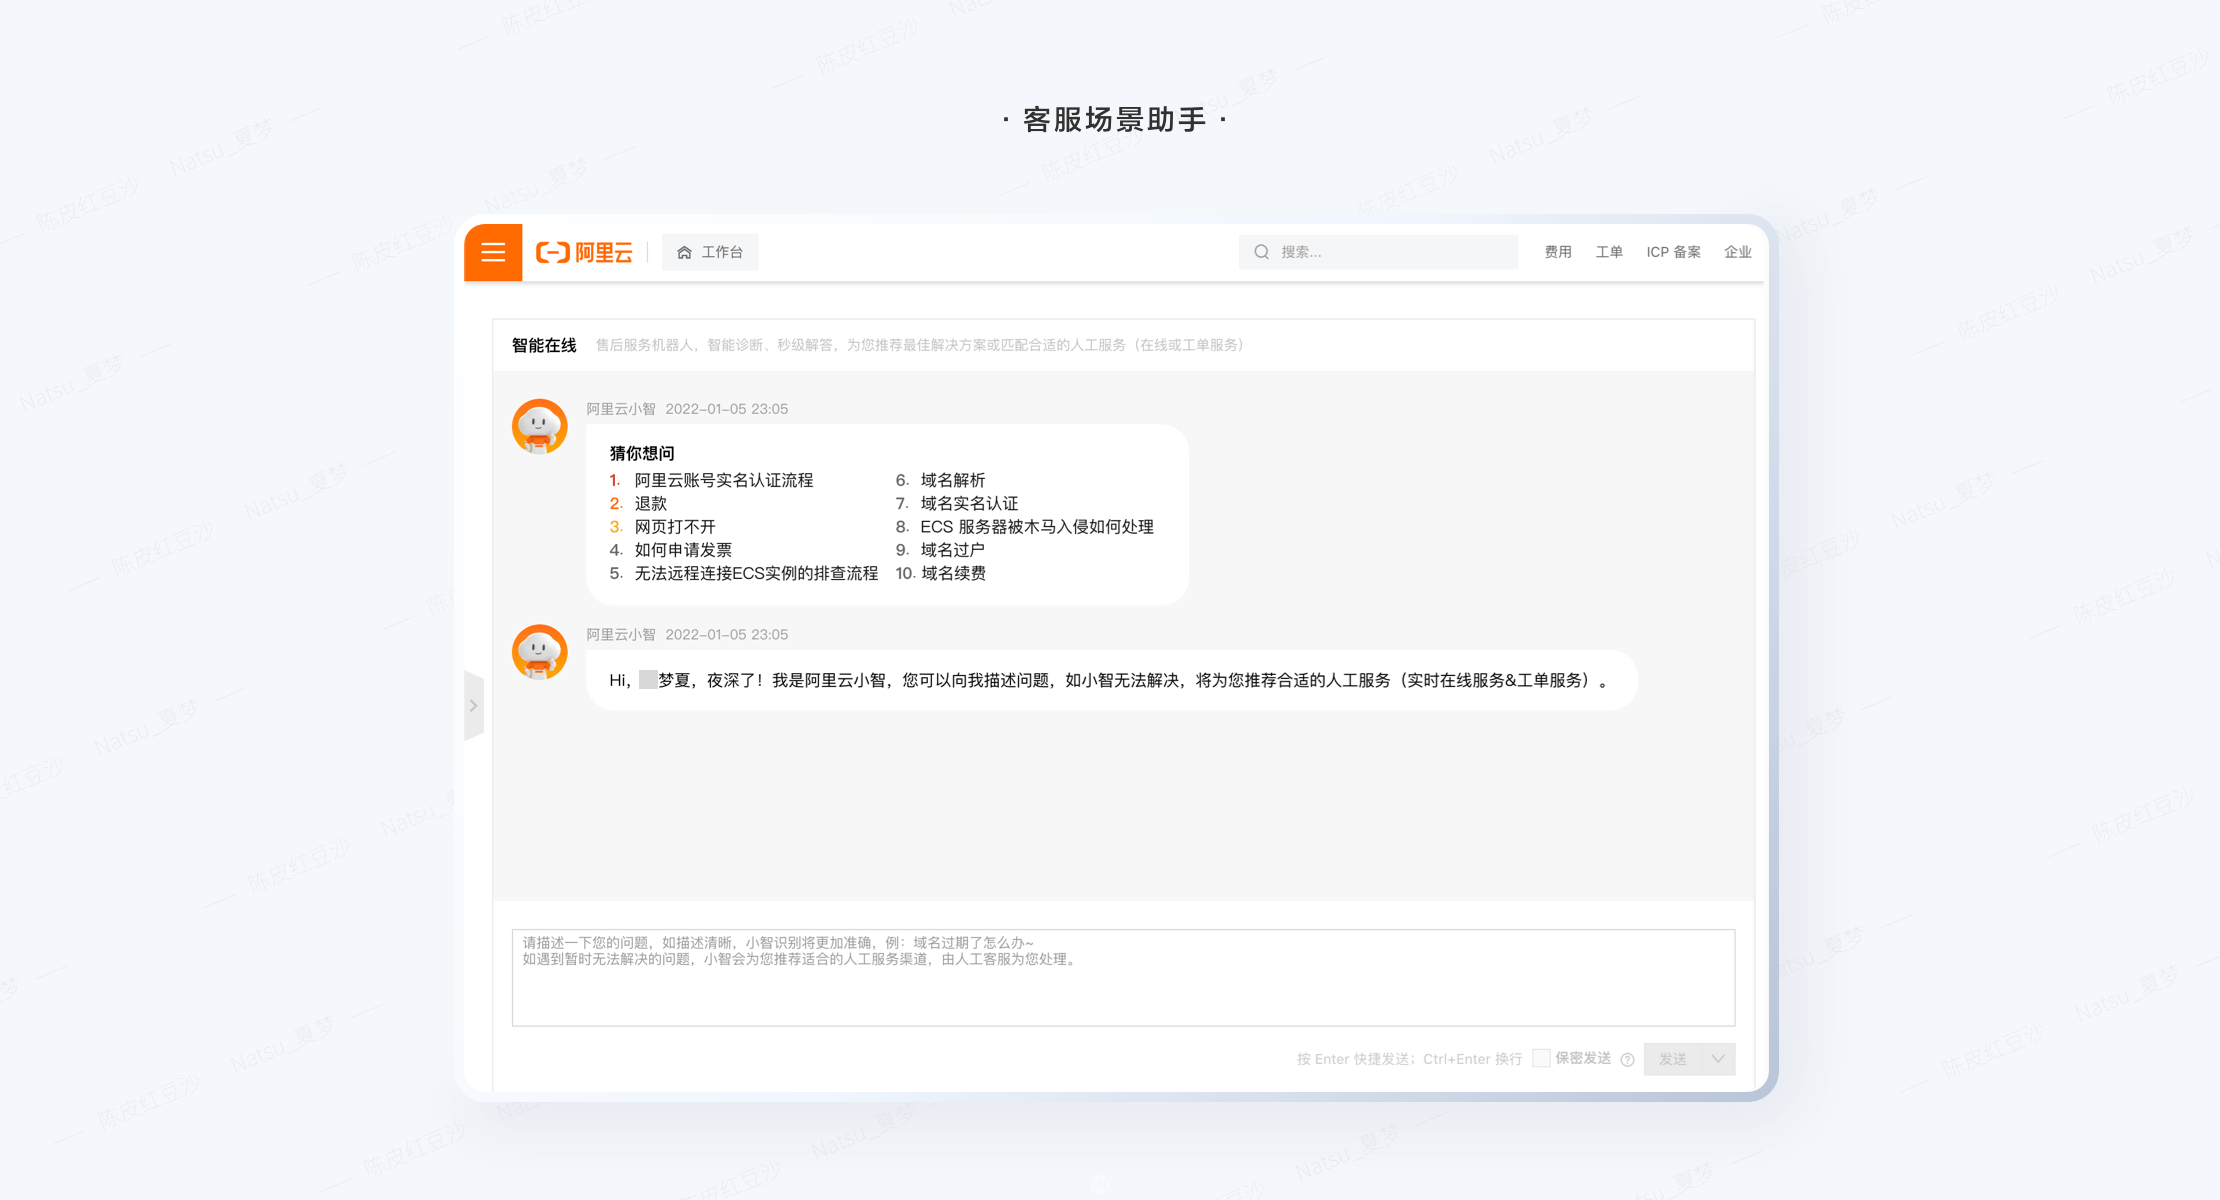Select the 网页打不开 question

(x=675, y=526)
